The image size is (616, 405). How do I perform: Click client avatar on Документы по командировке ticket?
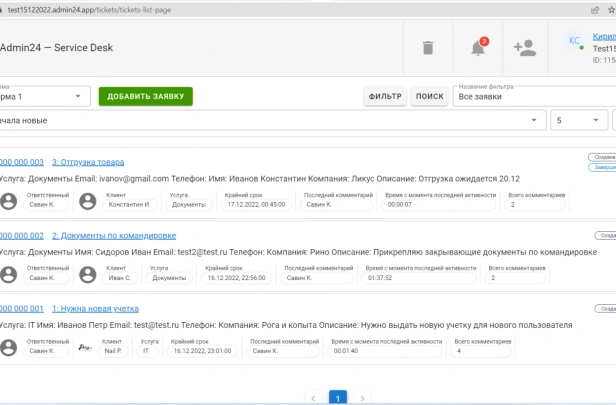(x=88, y=274)
